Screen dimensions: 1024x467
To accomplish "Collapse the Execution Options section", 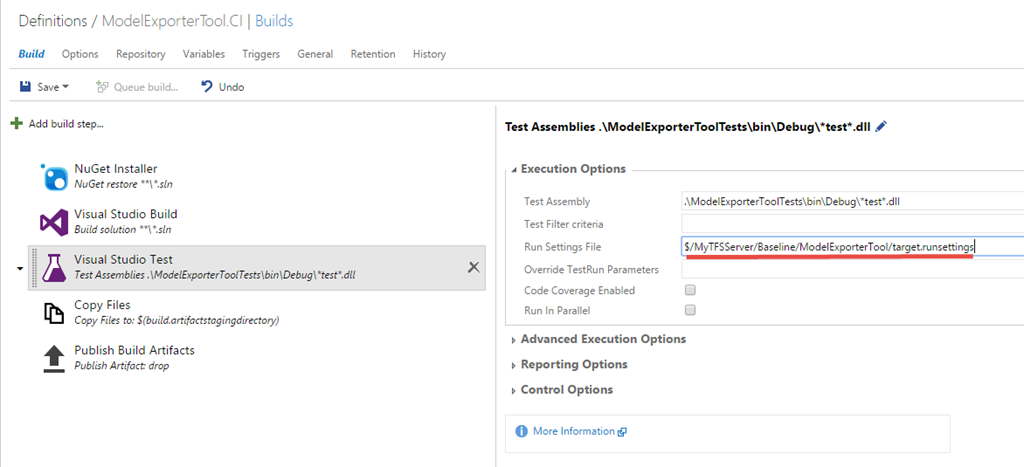I will [x=572, y=169].
